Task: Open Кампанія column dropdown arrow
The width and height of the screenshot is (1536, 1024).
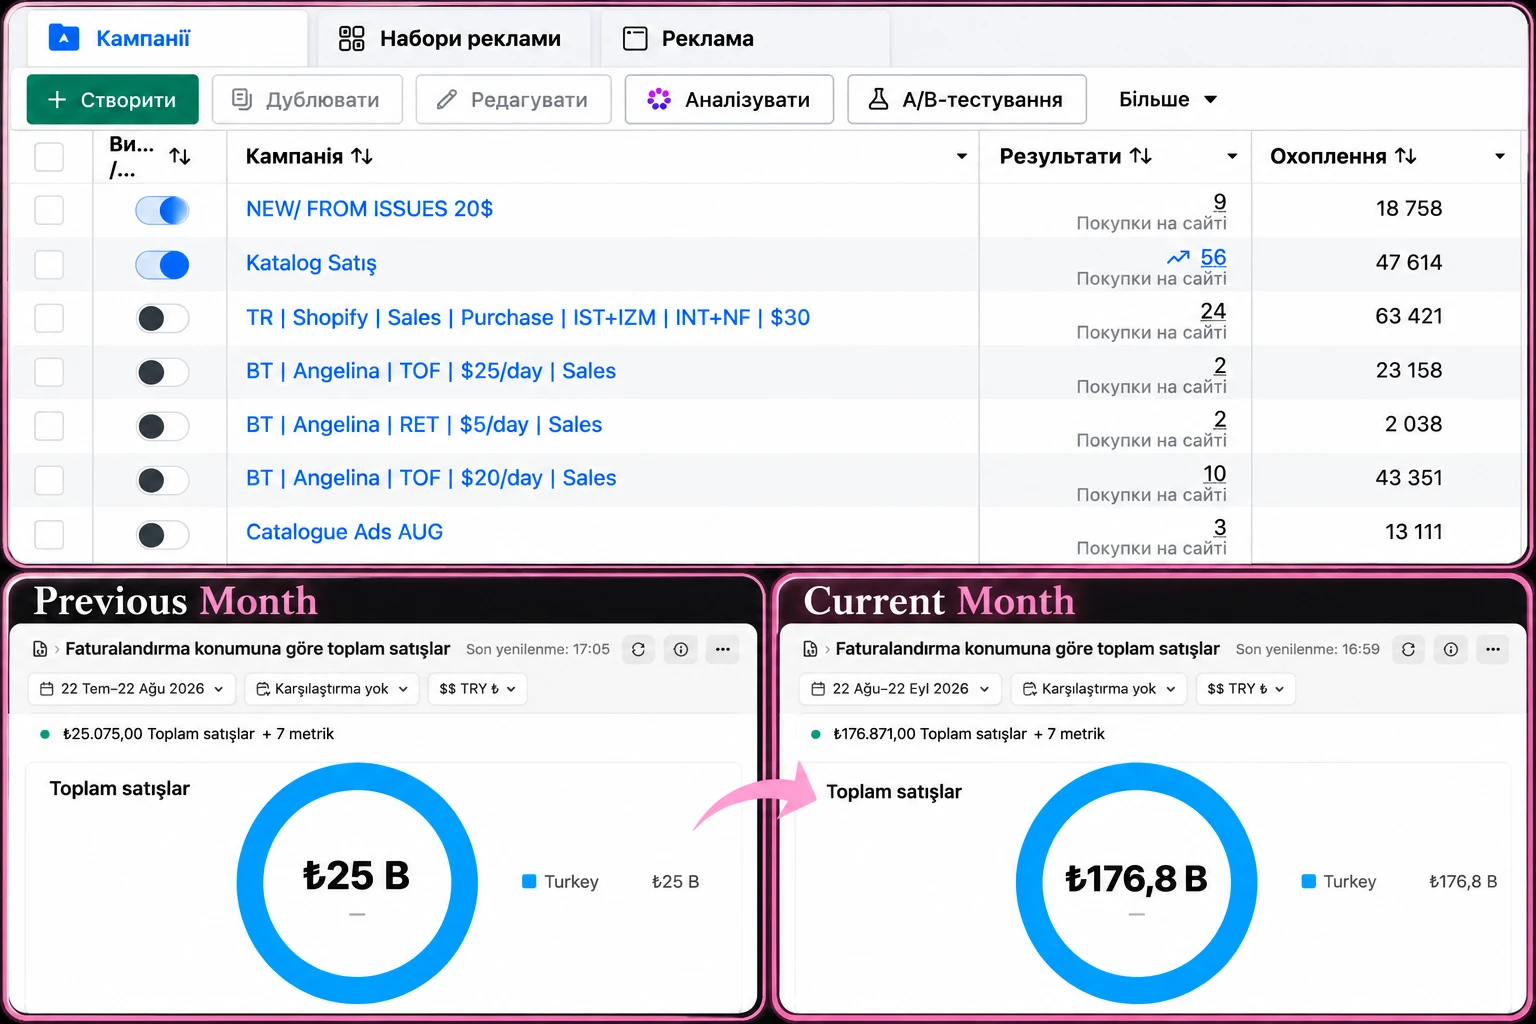Action: (x=961, y=156)
